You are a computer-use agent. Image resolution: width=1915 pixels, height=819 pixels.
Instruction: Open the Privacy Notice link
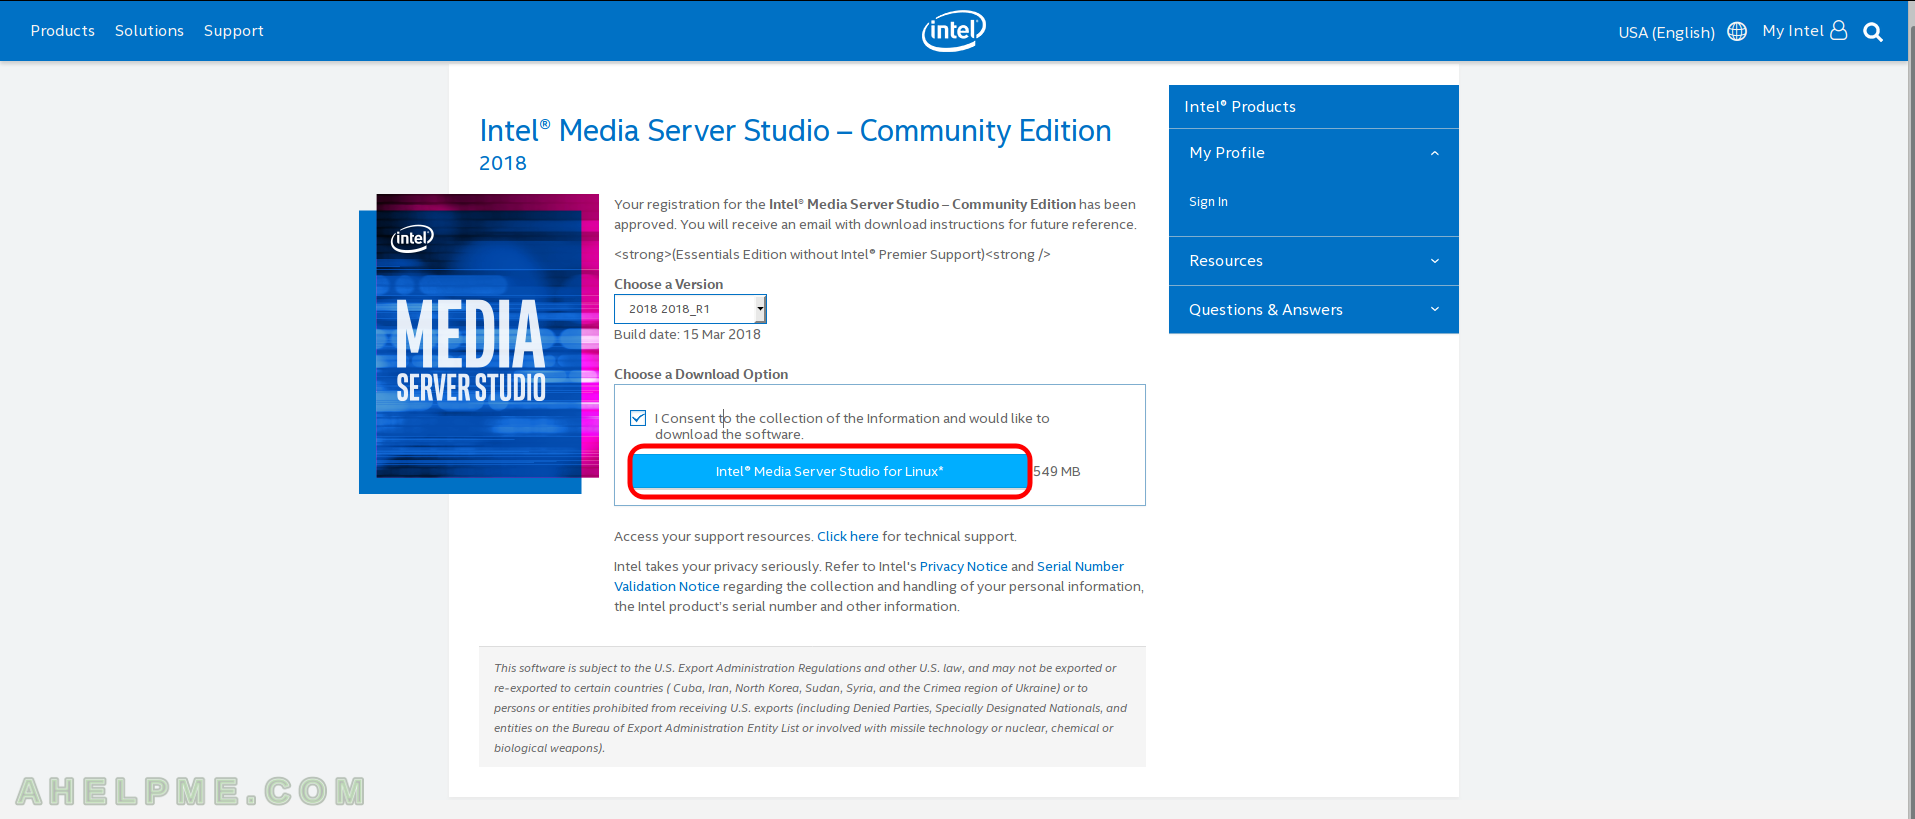[963, 567]
